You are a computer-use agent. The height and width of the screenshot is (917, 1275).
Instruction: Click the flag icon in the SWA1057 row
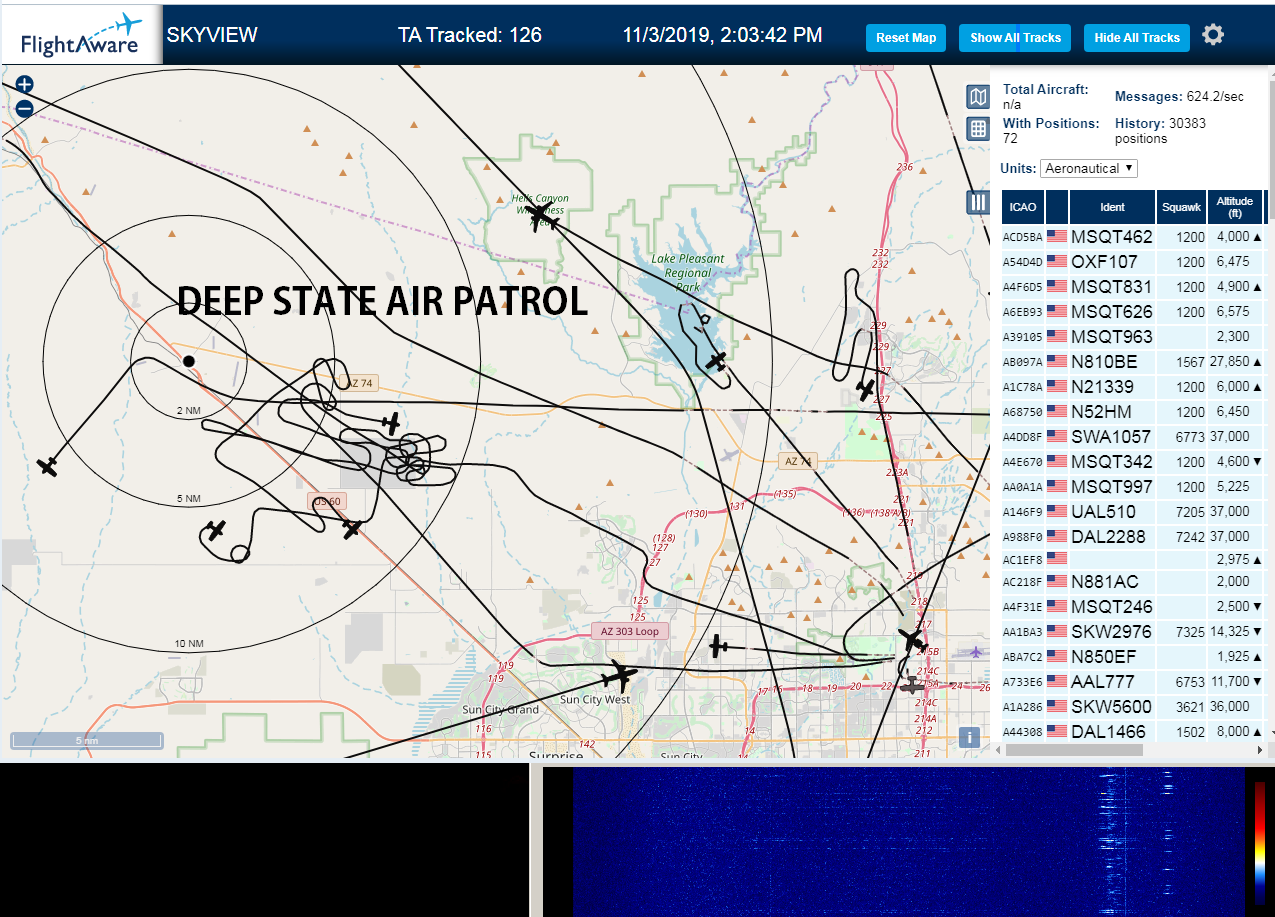point(1056,437)
